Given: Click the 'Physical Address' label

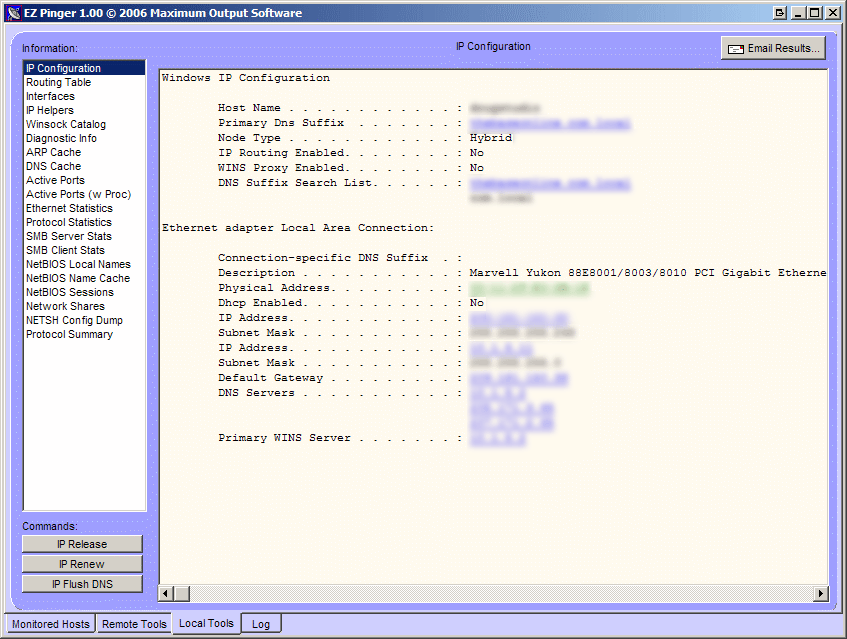Looking at the screenshot, I should click(x=275, y=288).
